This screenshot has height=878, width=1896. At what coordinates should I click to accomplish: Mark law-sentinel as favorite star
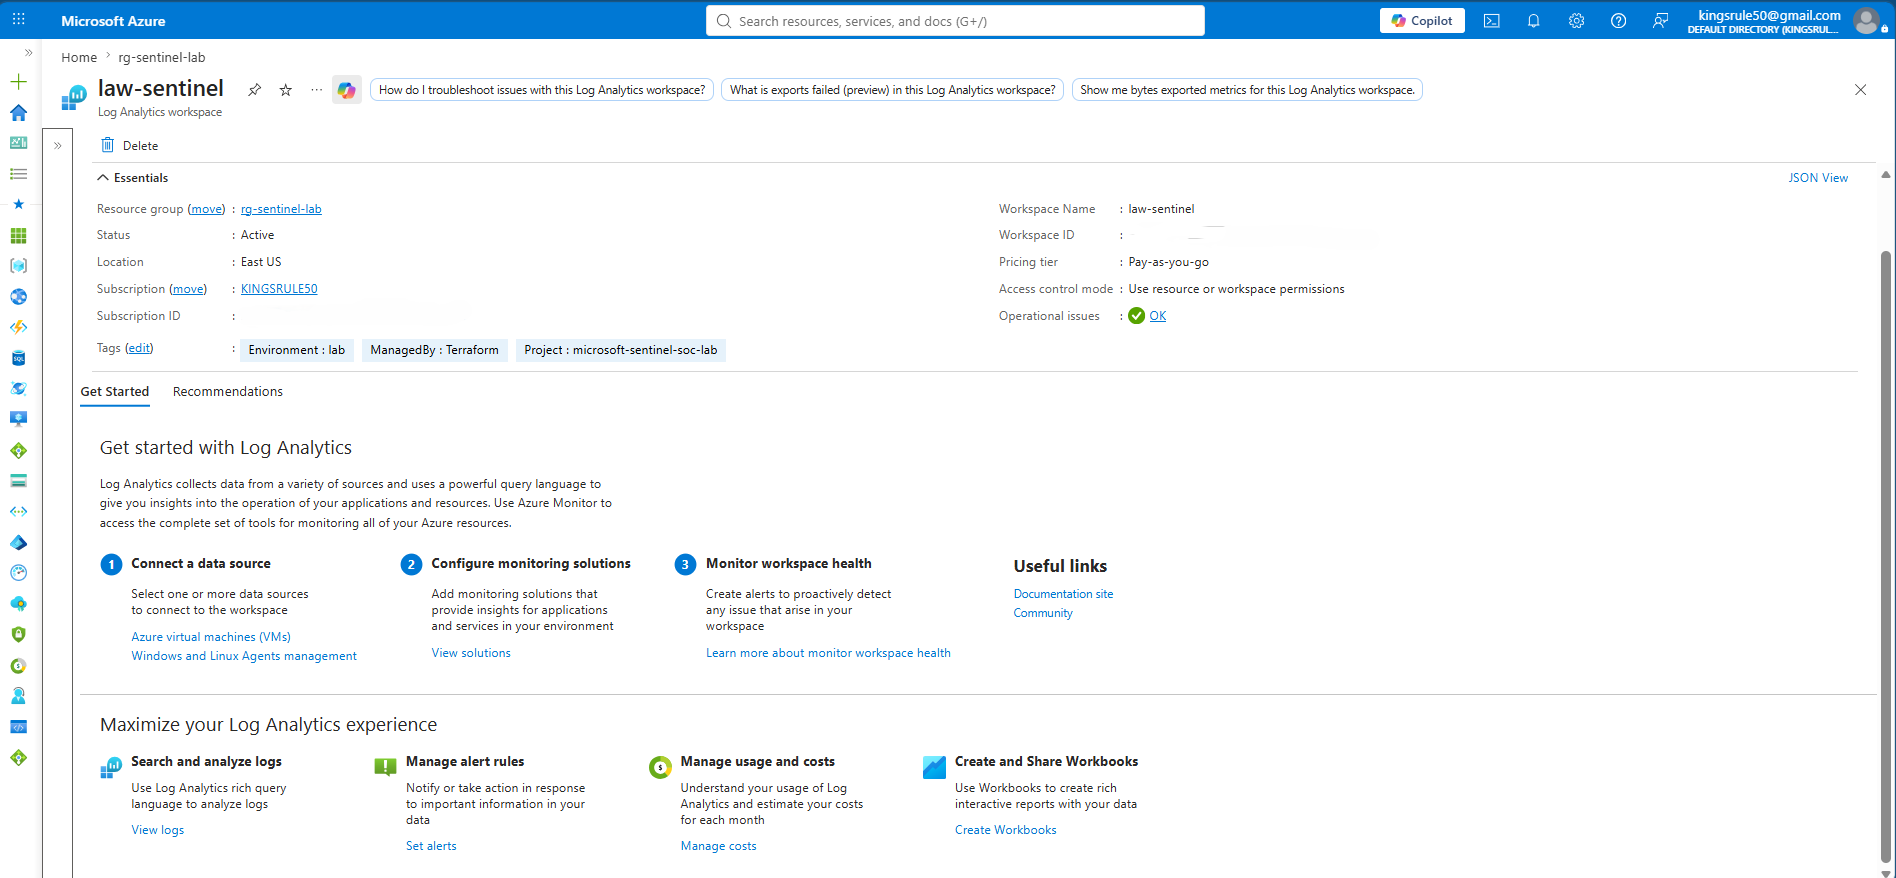[286, 90]
